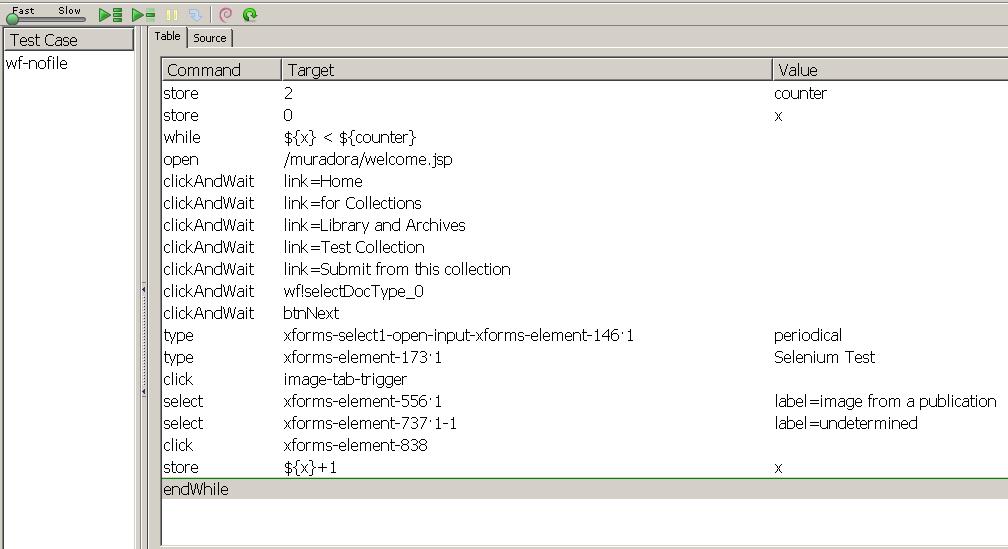Collapse sidebar using upper splitter arrow

(x=143, y=290)
